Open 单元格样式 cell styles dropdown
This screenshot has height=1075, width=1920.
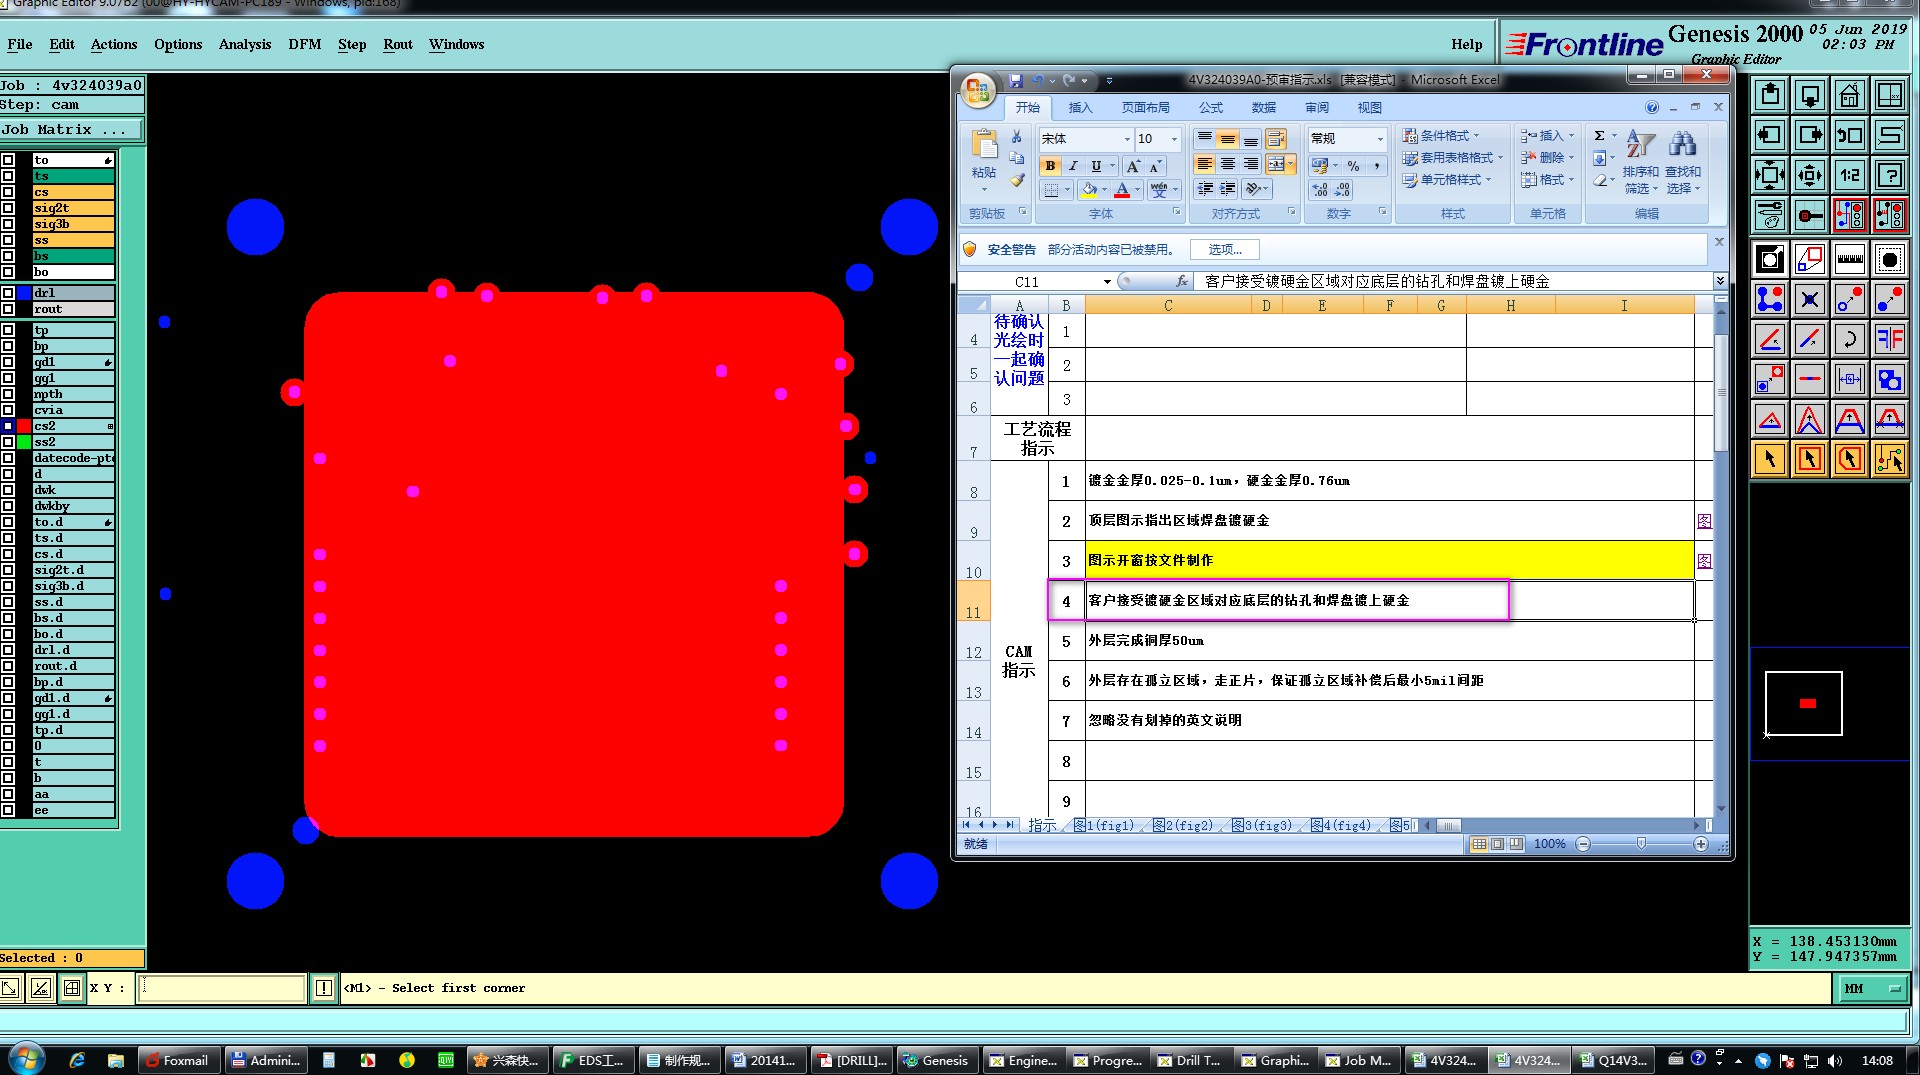(x=1446, y=180)
